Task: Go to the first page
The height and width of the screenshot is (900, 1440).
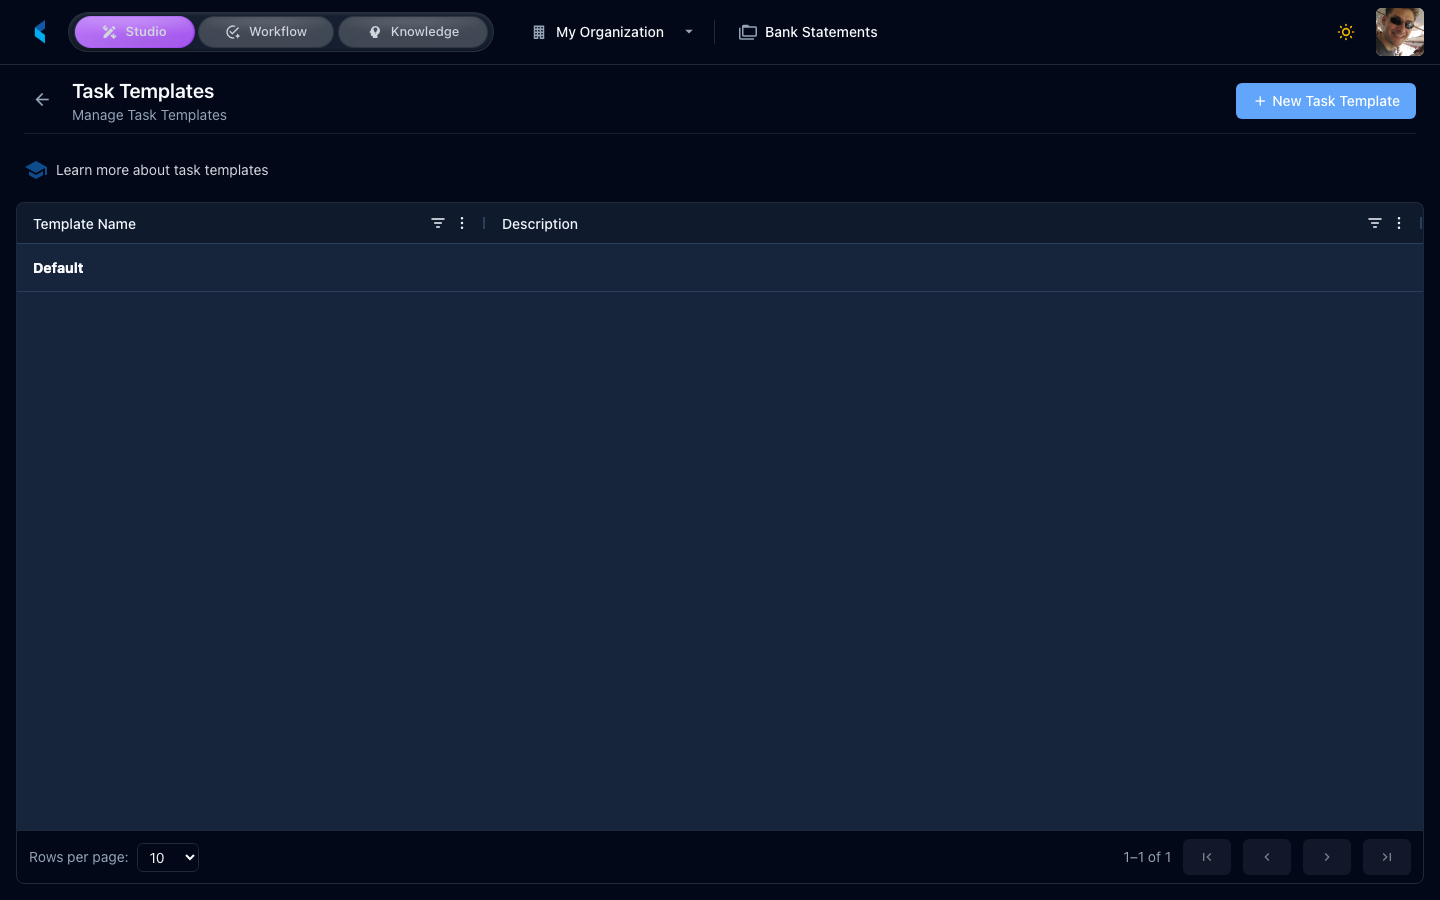Action: coord(1207,857)
